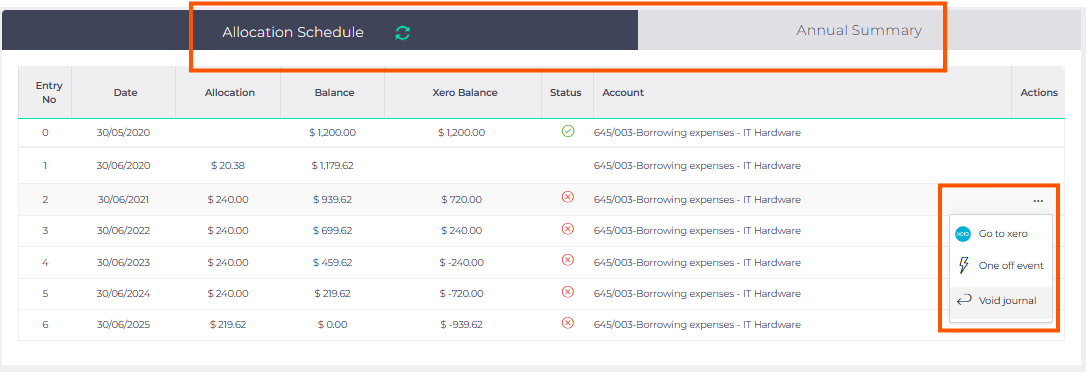Choose Void journal from the actions menu

coord(1001,301)
